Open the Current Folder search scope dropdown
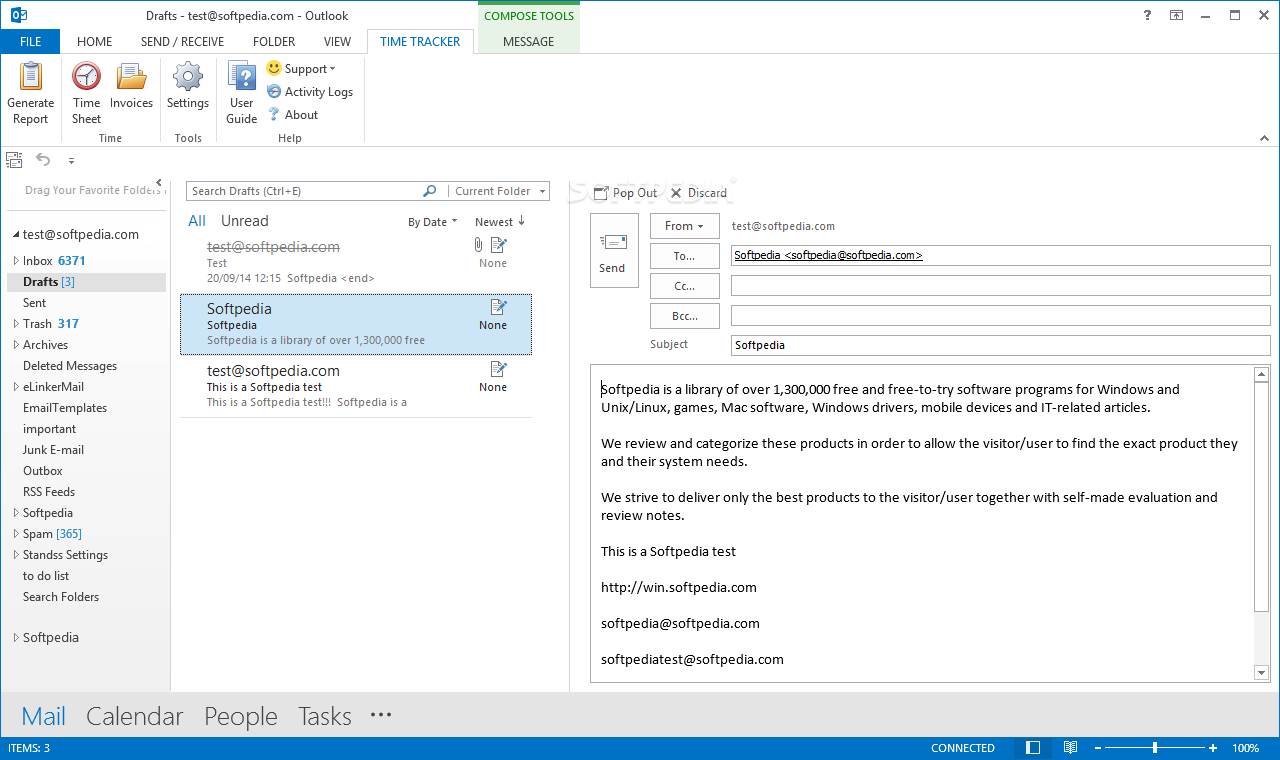Image resolution: width=1280 pixels, height=760 pixels. (499, 191)
